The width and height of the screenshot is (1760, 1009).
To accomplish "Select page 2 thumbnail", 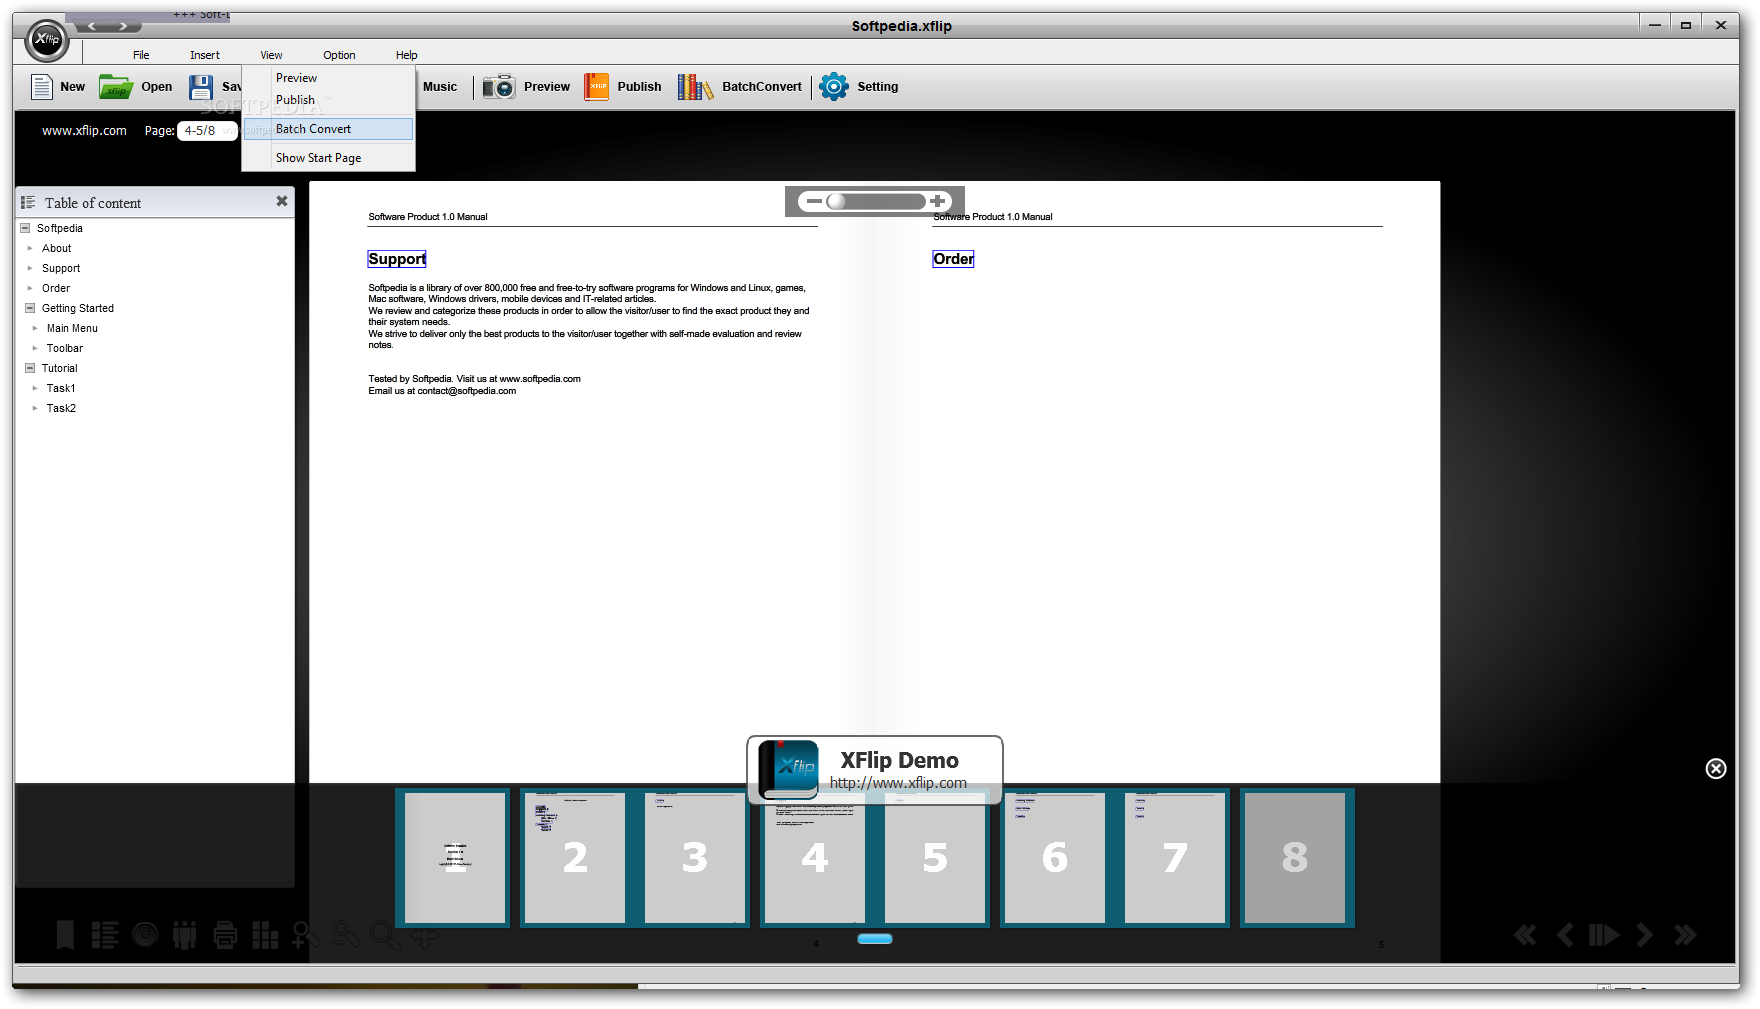I will tap(575, 858).
